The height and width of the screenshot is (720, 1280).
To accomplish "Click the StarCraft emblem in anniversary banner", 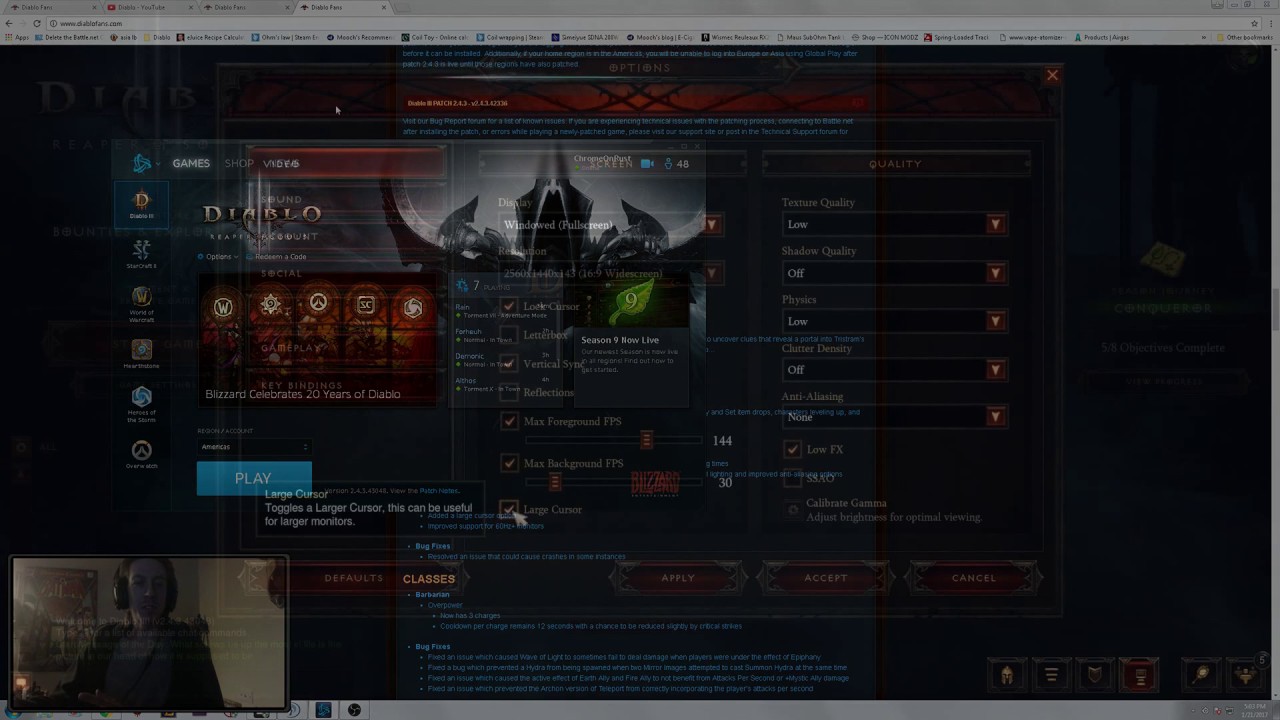I will click(x=366, y=305).
